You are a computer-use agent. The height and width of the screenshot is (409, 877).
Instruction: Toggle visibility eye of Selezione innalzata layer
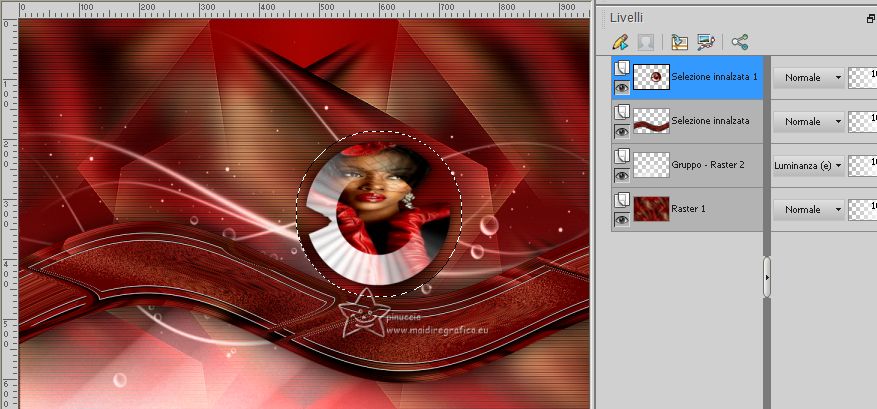[622, 131]
